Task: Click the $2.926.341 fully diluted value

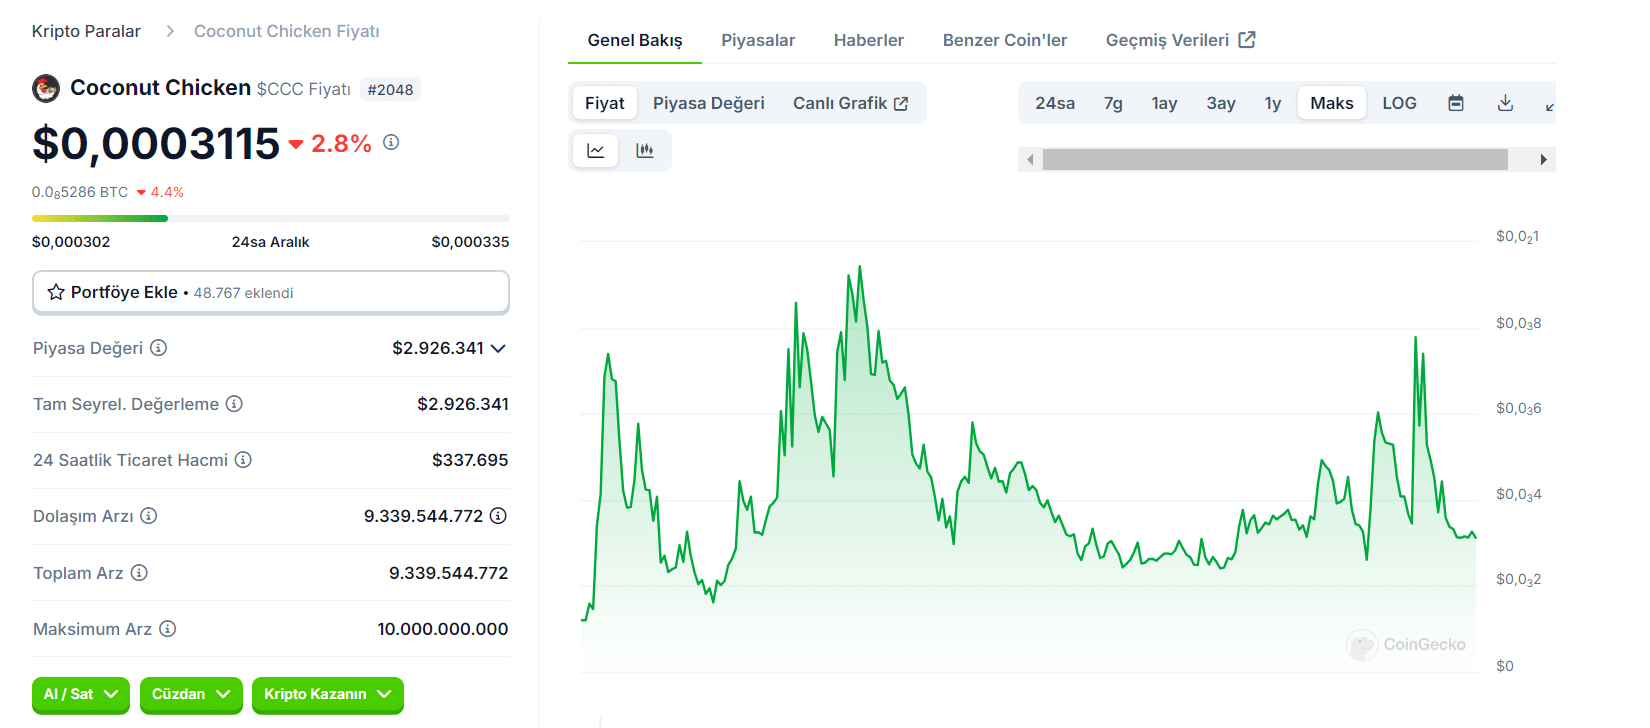Action: coord(463,404)
